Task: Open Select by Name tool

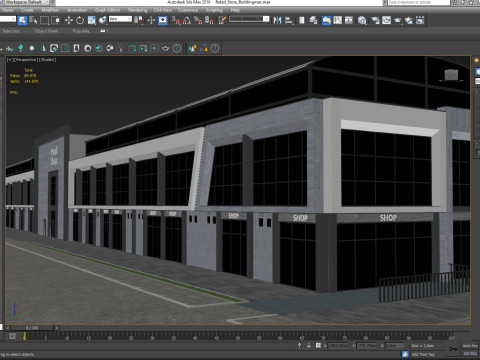Action: 33,20
